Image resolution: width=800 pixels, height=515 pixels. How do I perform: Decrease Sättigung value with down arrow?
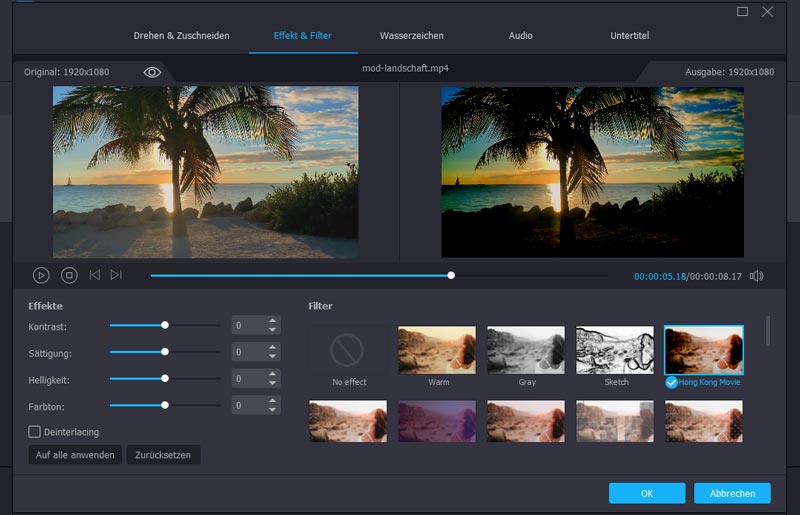pyautogui.click(x=273, y=357)
